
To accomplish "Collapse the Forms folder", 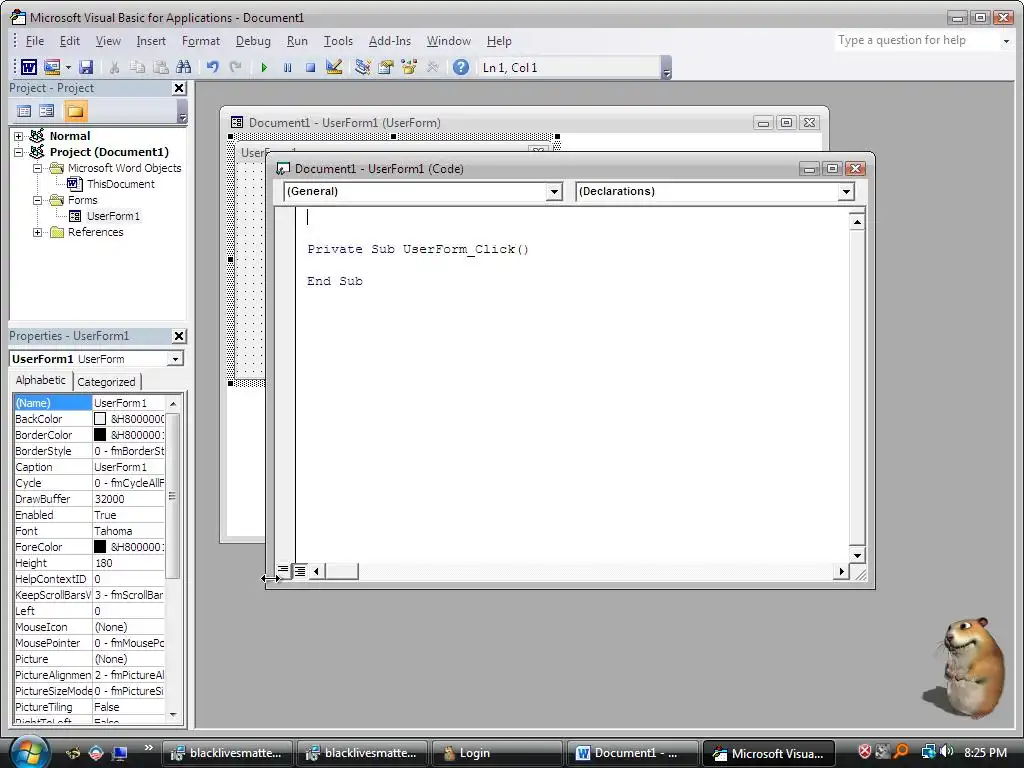I will coord(38,200).
